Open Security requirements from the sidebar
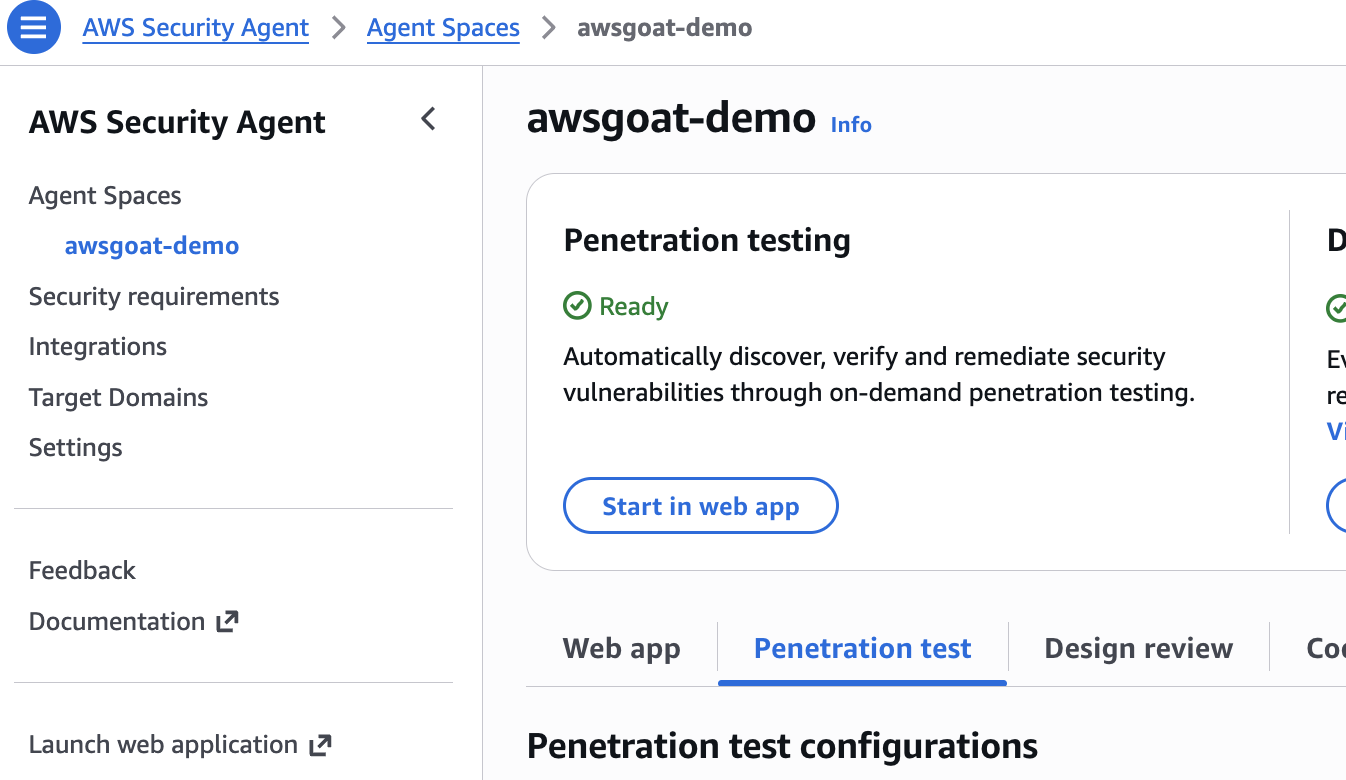 pos(154,296)
